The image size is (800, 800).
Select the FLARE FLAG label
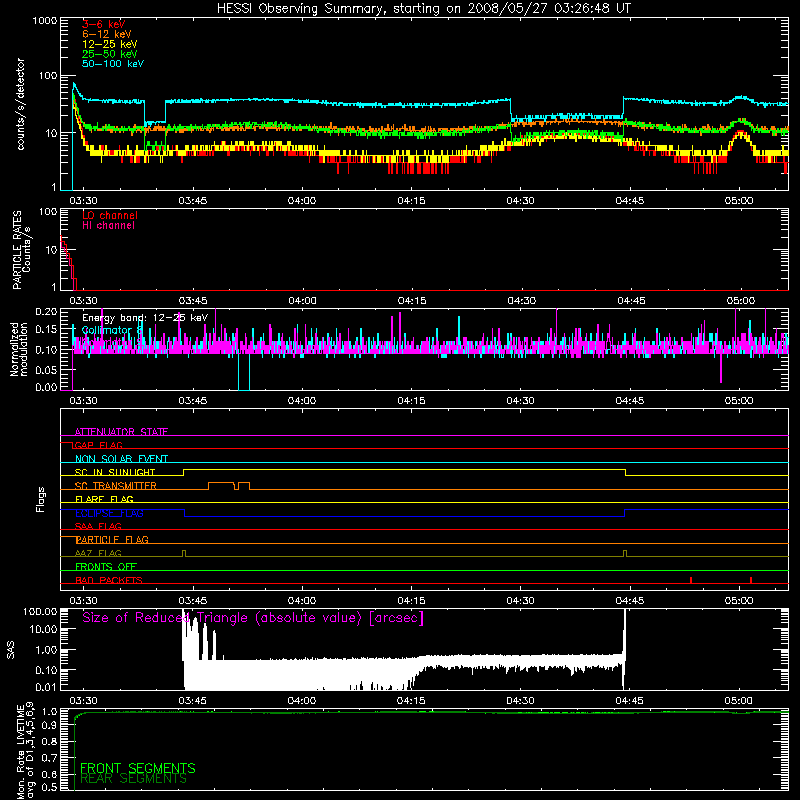tap(104, 499)
